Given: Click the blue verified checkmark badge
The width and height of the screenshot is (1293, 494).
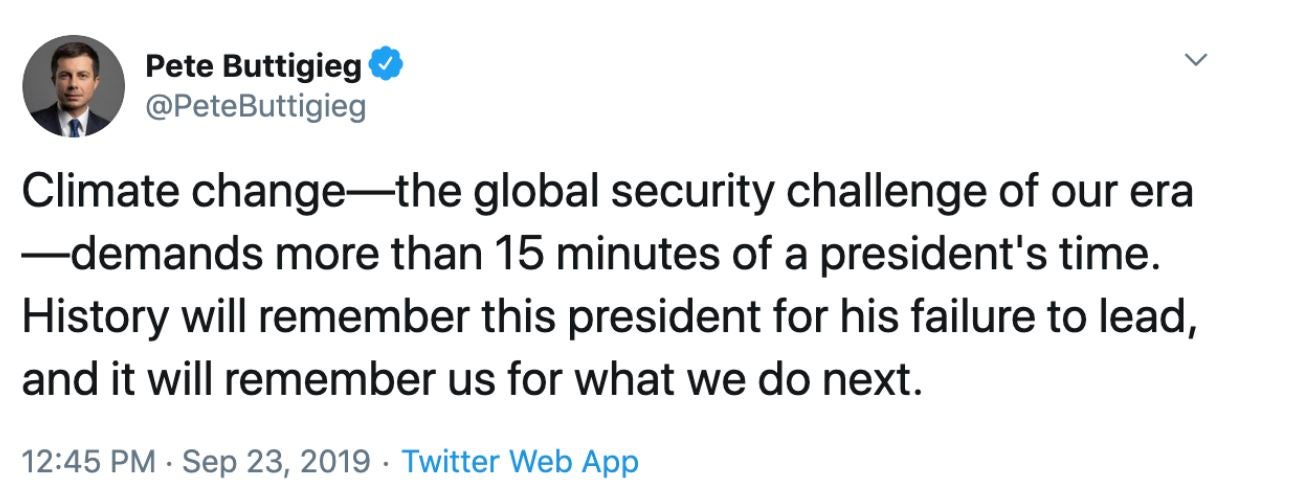Looking at the screenshot, I should pyautogui.click(x=387, y=67).
